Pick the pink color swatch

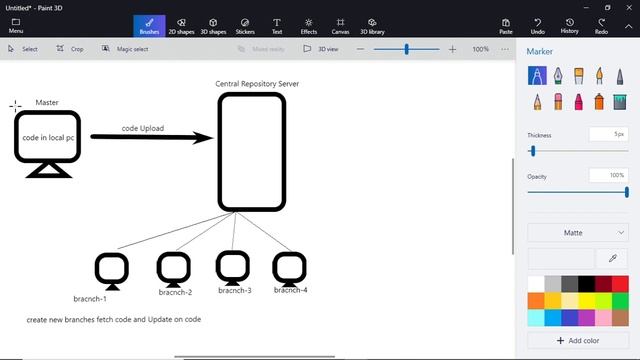pos(603,318)
